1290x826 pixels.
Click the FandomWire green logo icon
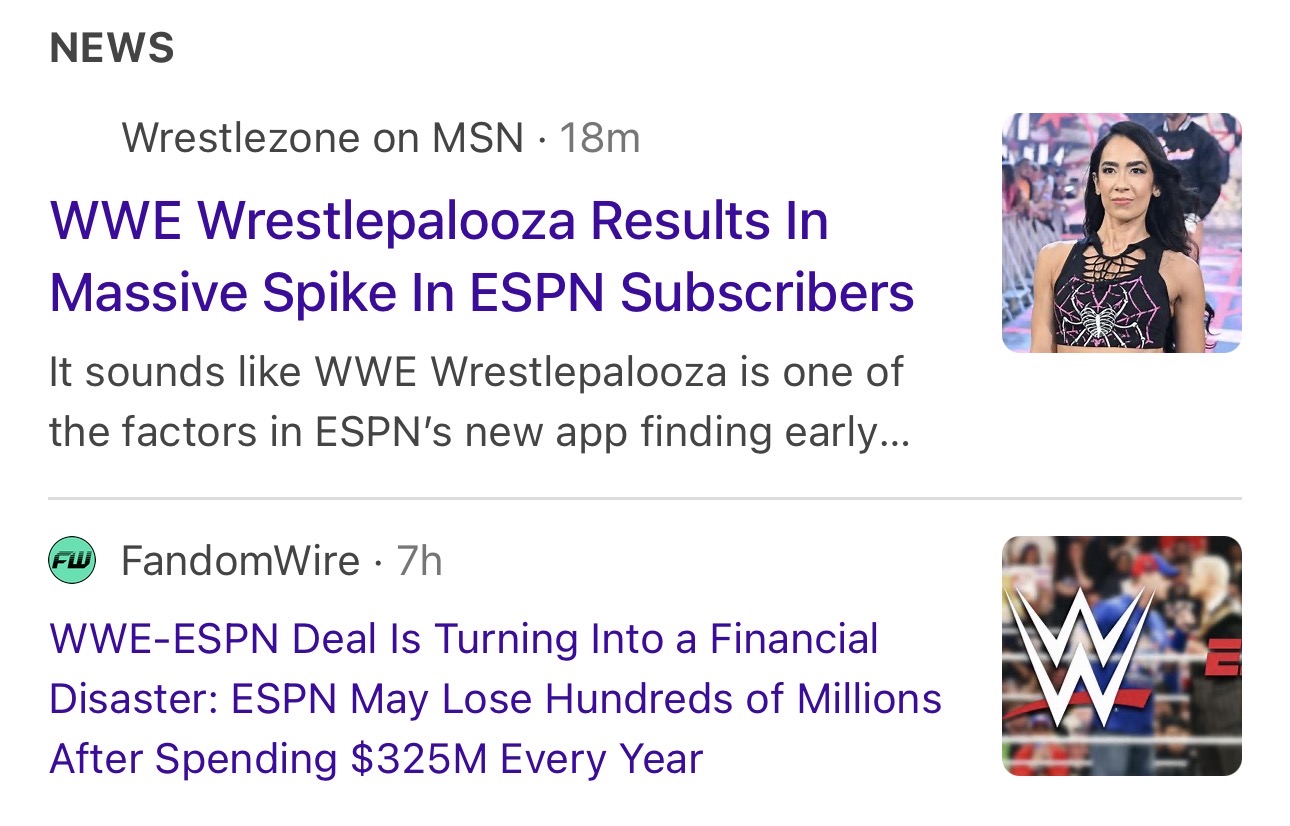tap(71, 561)
